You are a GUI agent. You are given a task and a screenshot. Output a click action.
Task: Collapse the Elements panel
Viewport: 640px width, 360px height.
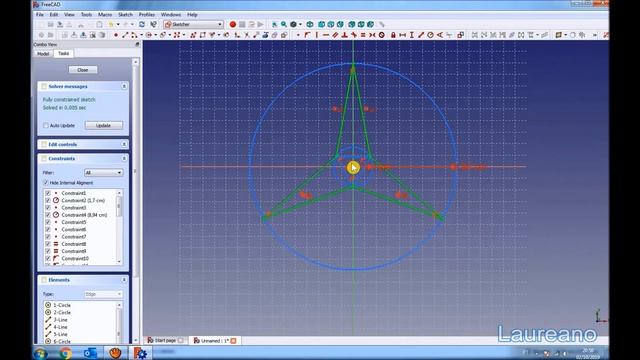(124, 280)
